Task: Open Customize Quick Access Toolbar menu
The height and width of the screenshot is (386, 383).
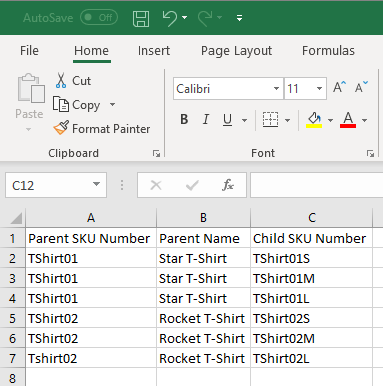Action: coord(239,18)
